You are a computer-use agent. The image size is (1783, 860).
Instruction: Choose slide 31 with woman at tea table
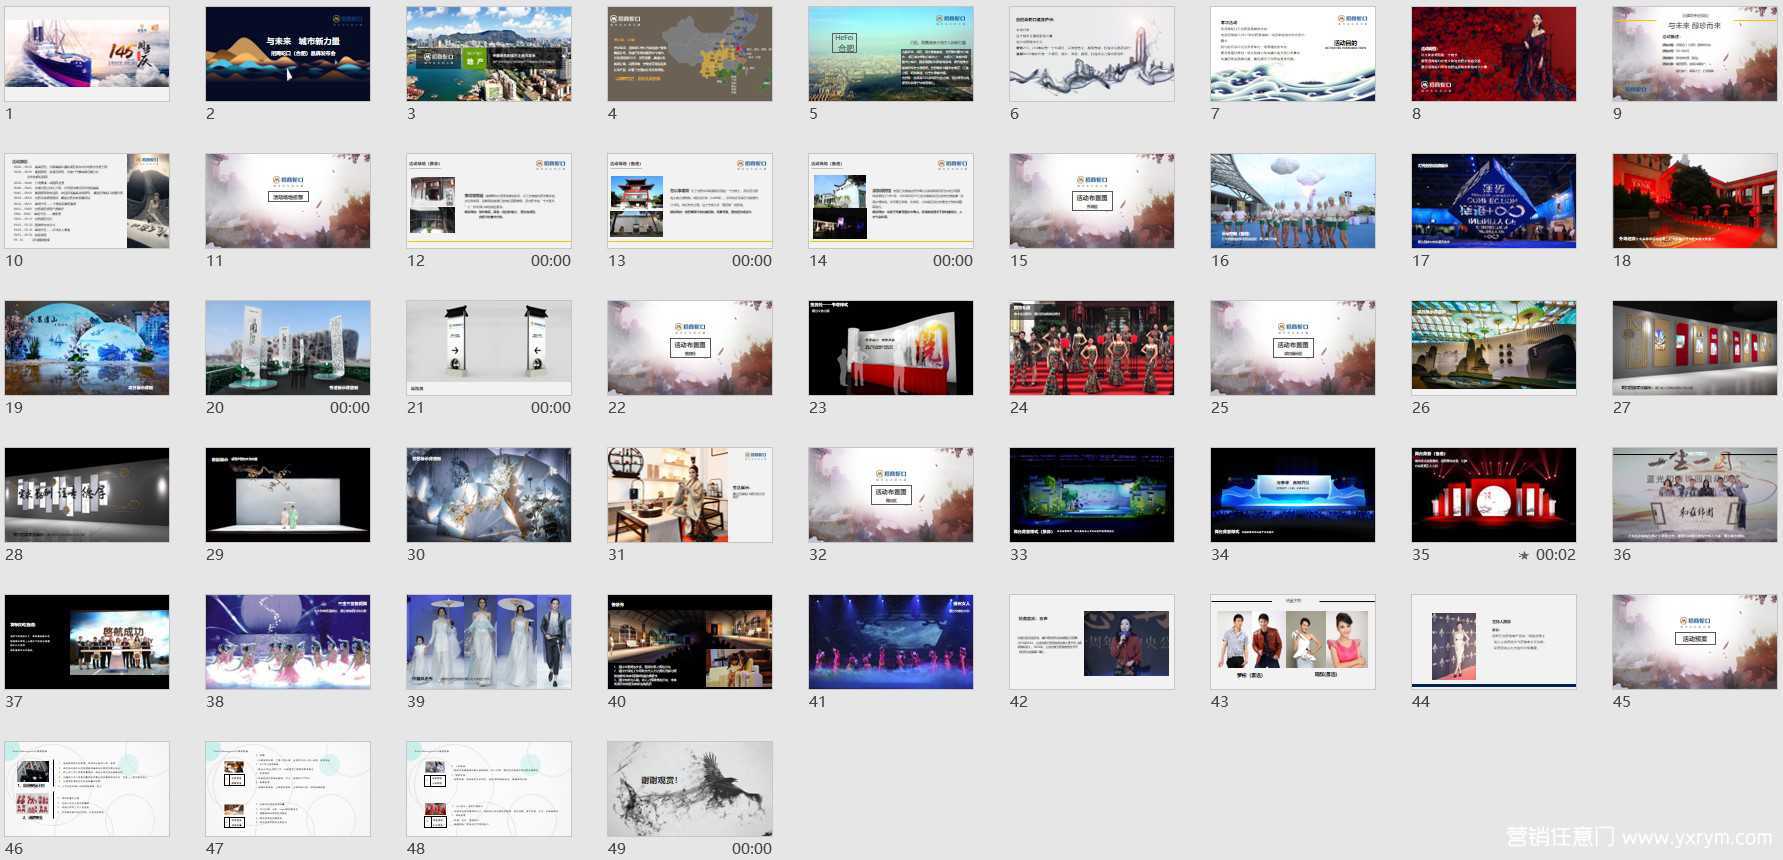point(690,495)
